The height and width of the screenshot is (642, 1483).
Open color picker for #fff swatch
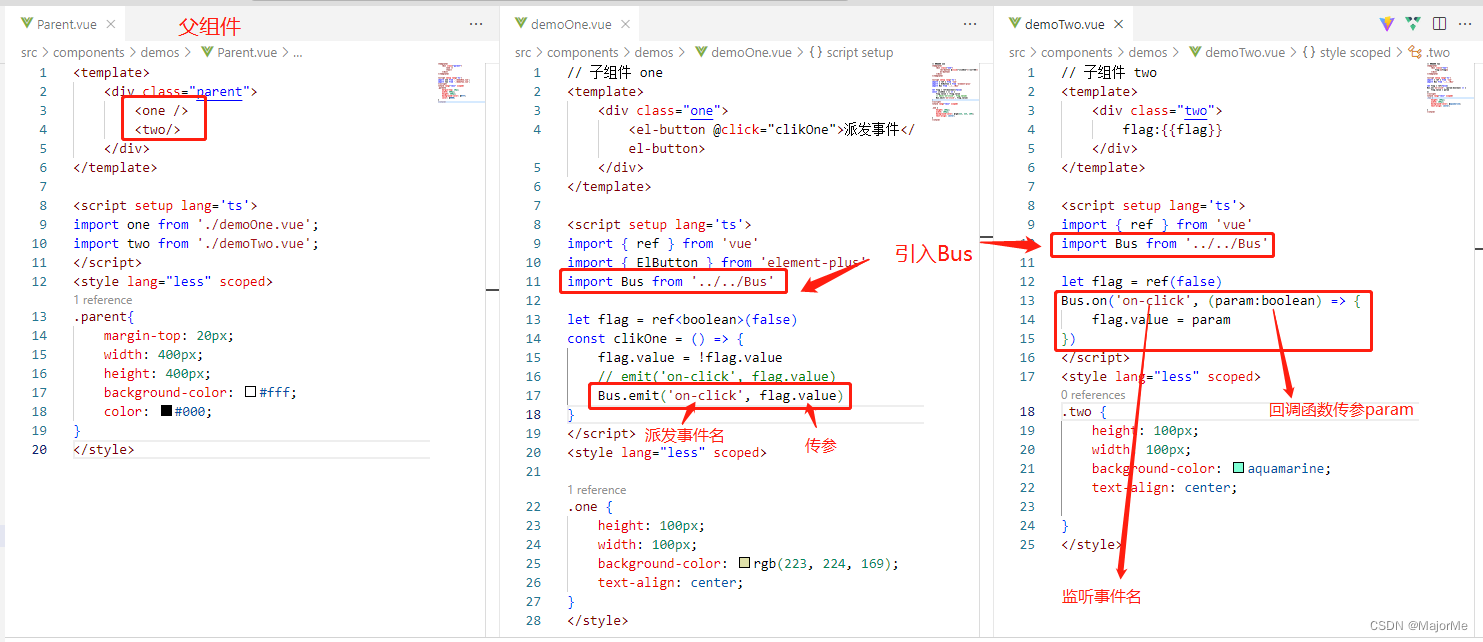click(x=251, y=392)
